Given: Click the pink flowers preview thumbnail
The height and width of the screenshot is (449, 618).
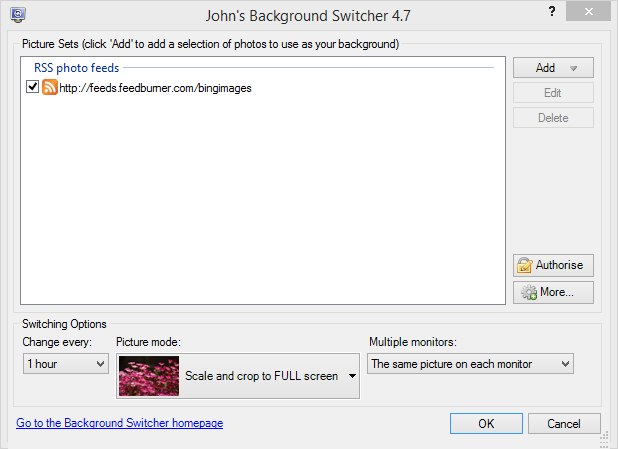Looking at the screenshot, I should [149, 376].
